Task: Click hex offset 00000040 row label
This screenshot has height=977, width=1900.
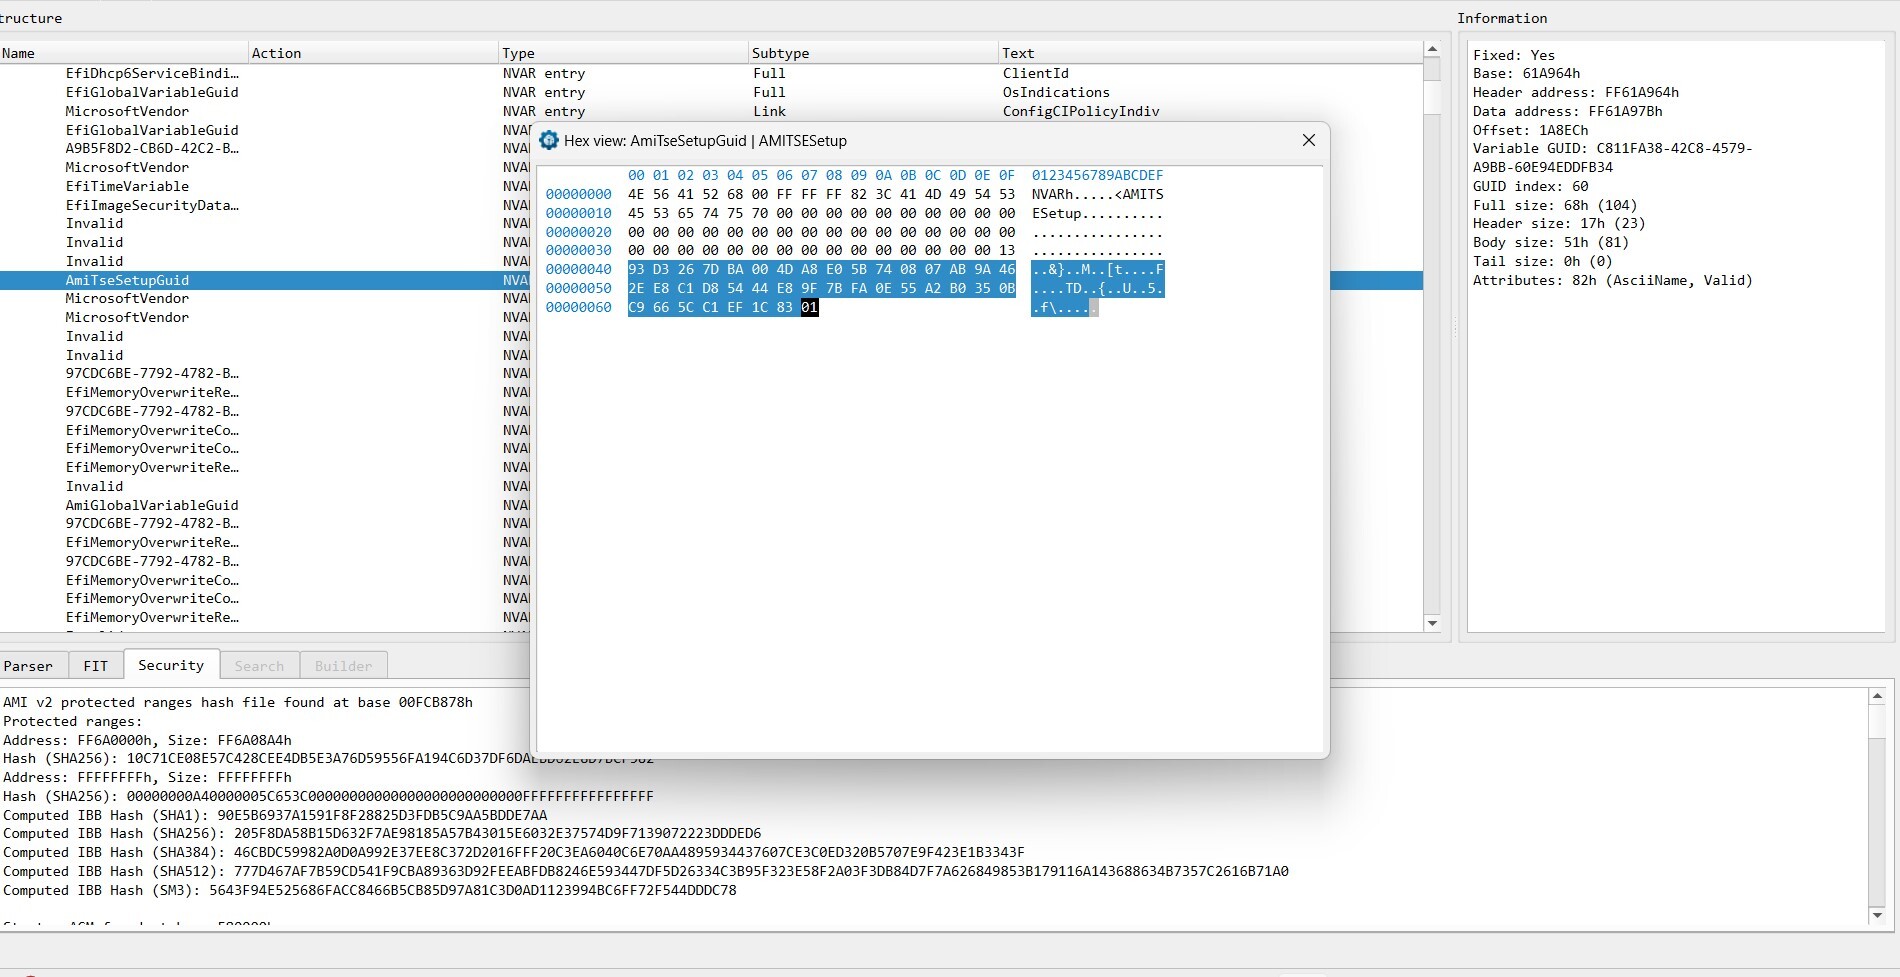Action: pos(578,270)
